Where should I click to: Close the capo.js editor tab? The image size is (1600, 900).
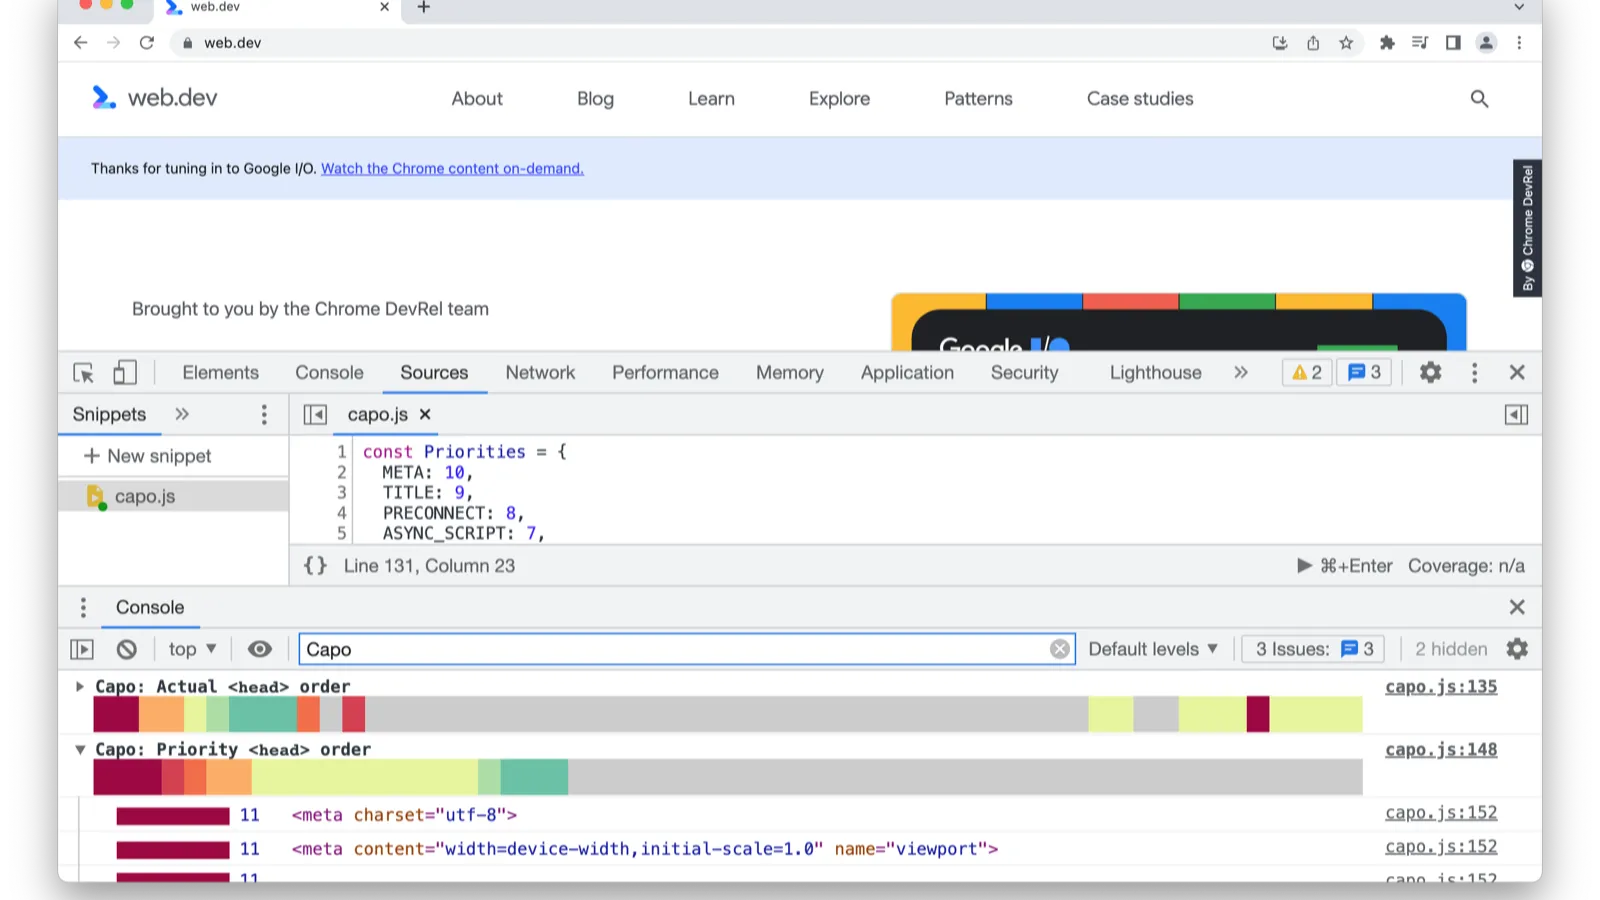(425, 414)
